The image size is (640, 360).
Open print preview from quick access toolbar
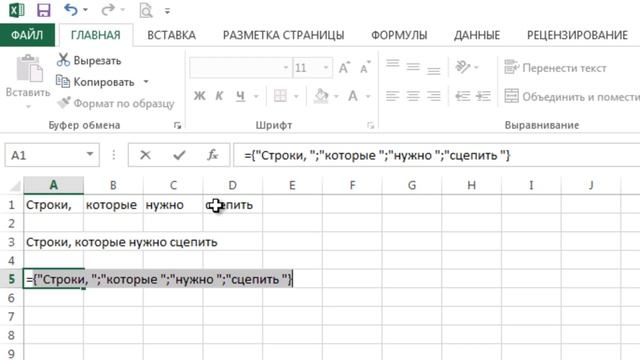146,10
